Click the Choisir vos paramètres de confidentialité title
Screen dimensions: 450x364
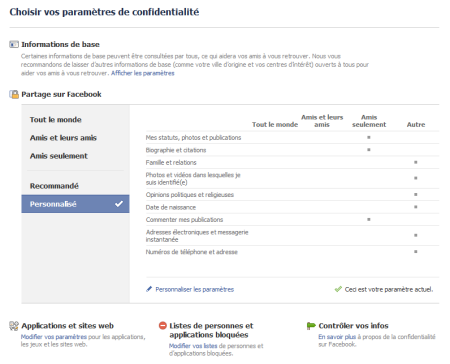click(x=104, y=12)
